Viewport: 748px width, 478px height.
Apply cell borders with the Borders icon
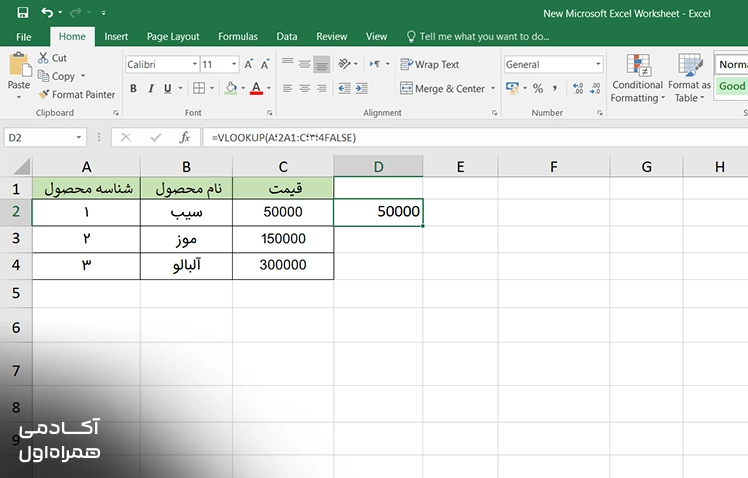[199, 88]
